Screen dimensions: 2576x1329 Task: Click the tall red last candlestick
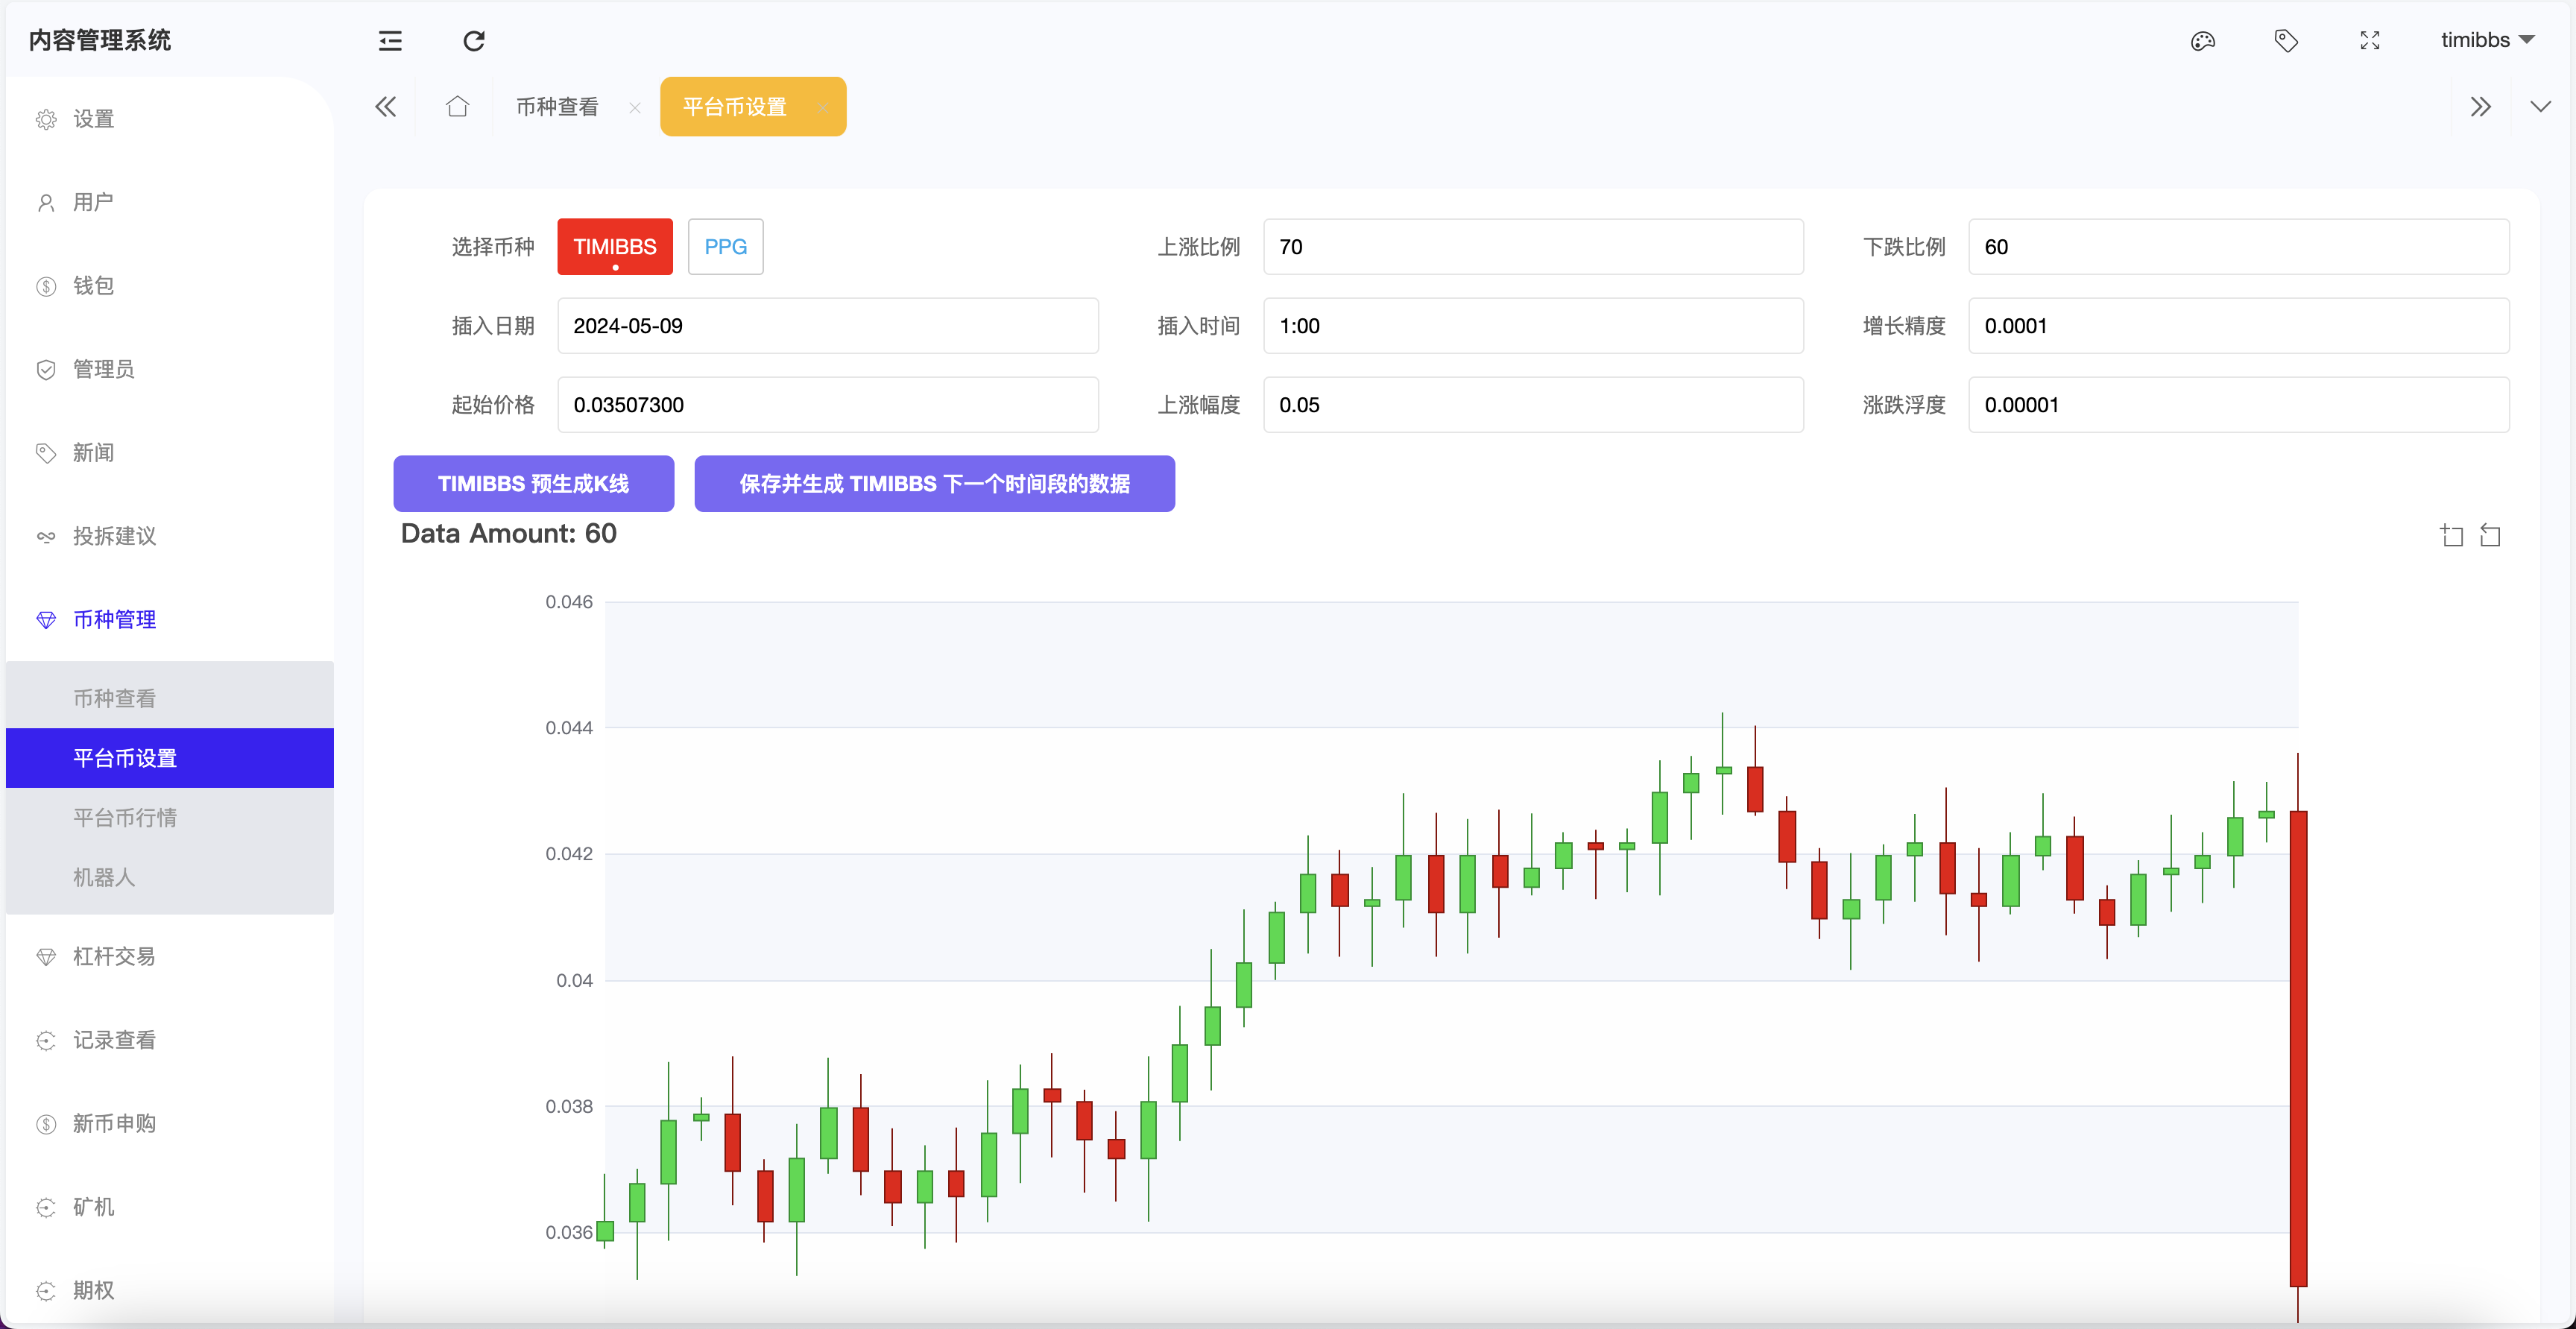[2298, 1048]
